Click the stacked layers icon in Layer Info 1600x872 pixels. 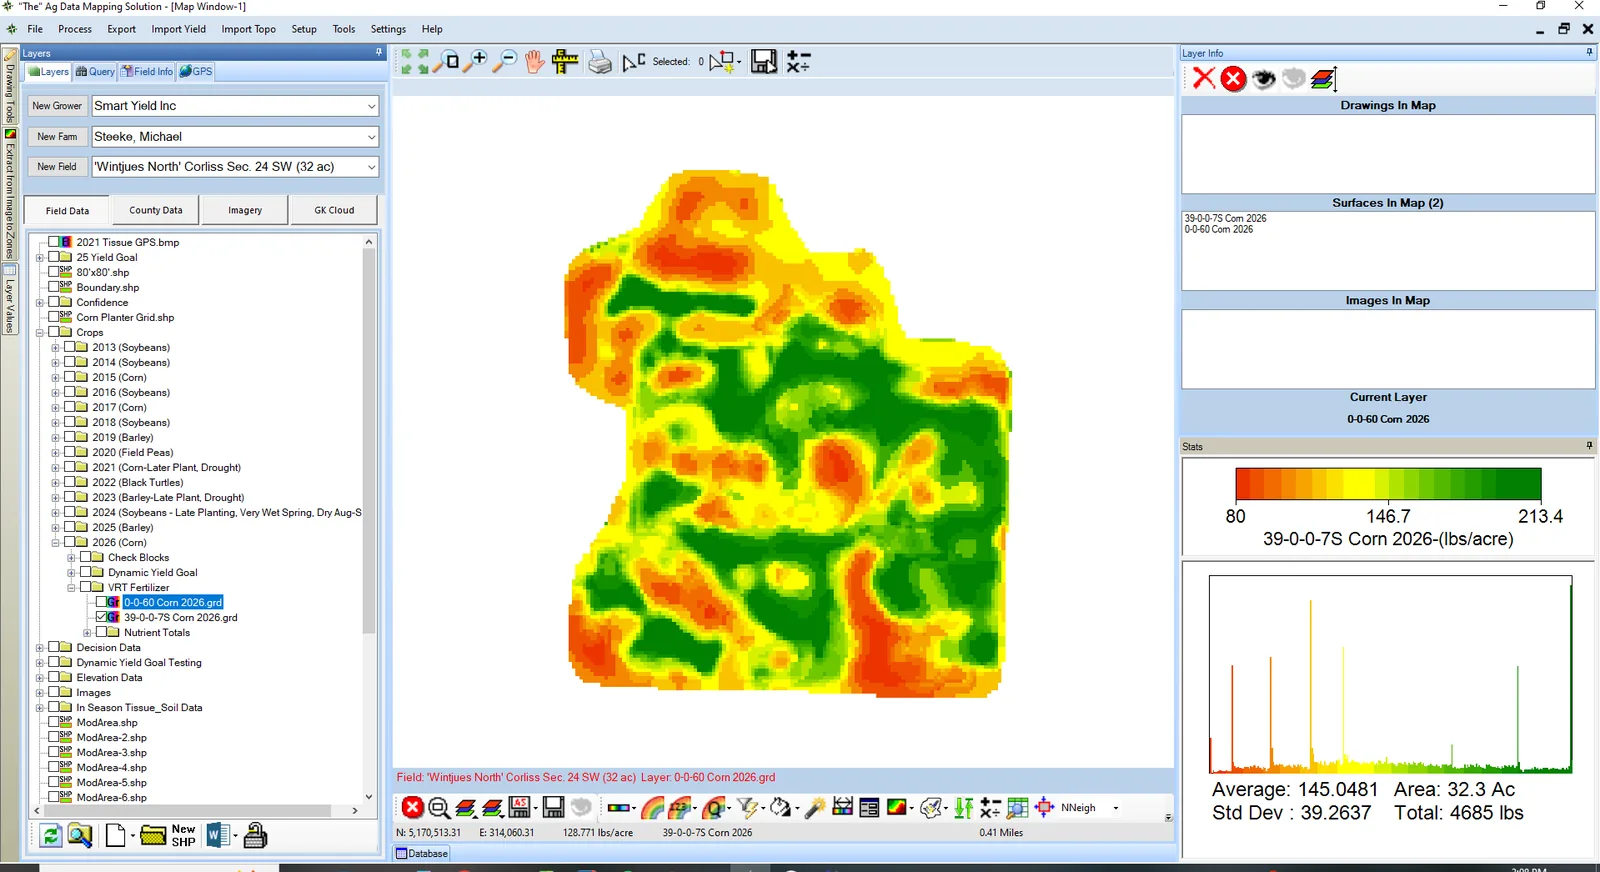point(1324,78)
